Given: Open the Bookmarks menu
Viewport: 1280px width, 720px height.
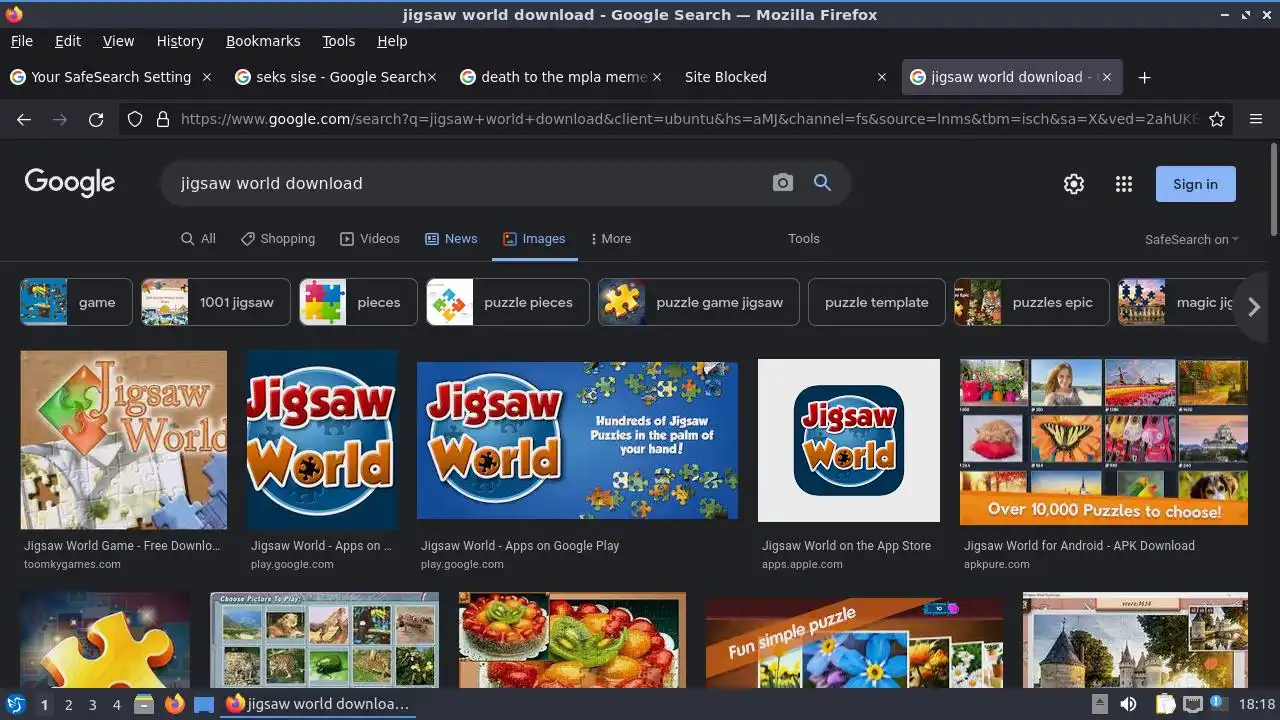Looking at the screenshot, I should click(x=263, y=41).
